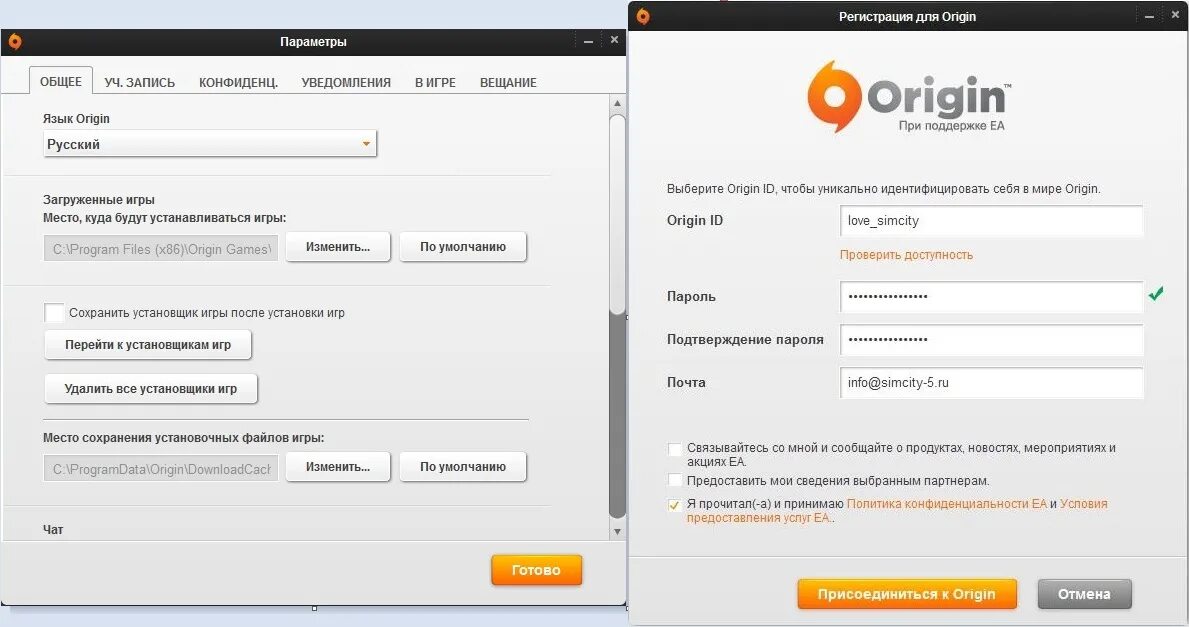Click Перейти к установщикам игр button
1189x627 pixels.
coord(148,345)
